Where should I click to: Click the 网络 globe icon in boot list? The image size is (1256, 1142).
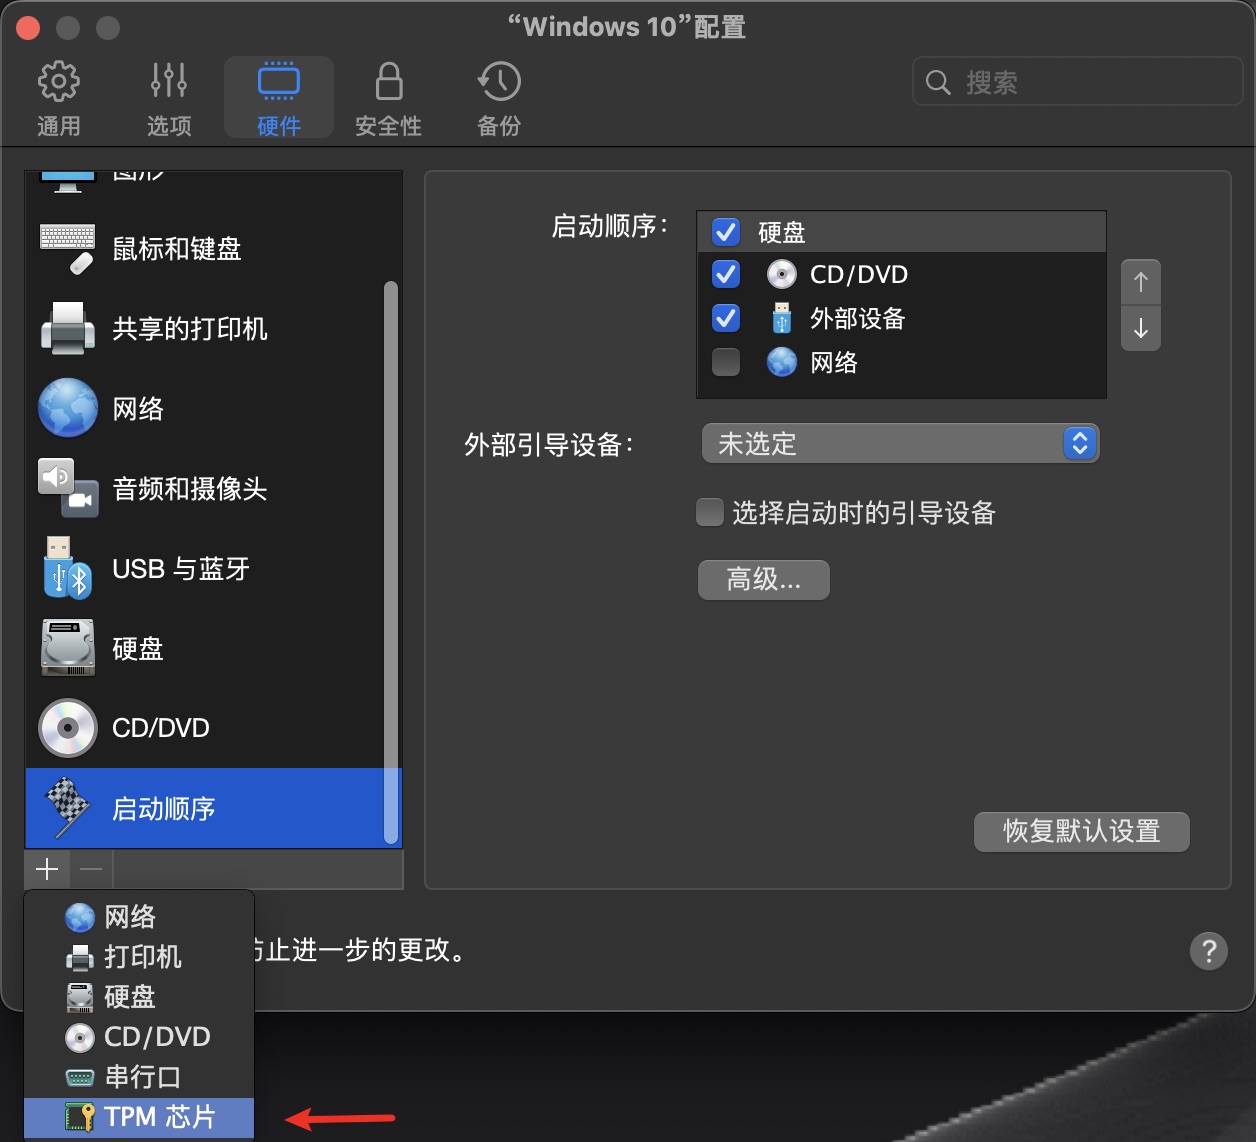[x=782, y=362]
